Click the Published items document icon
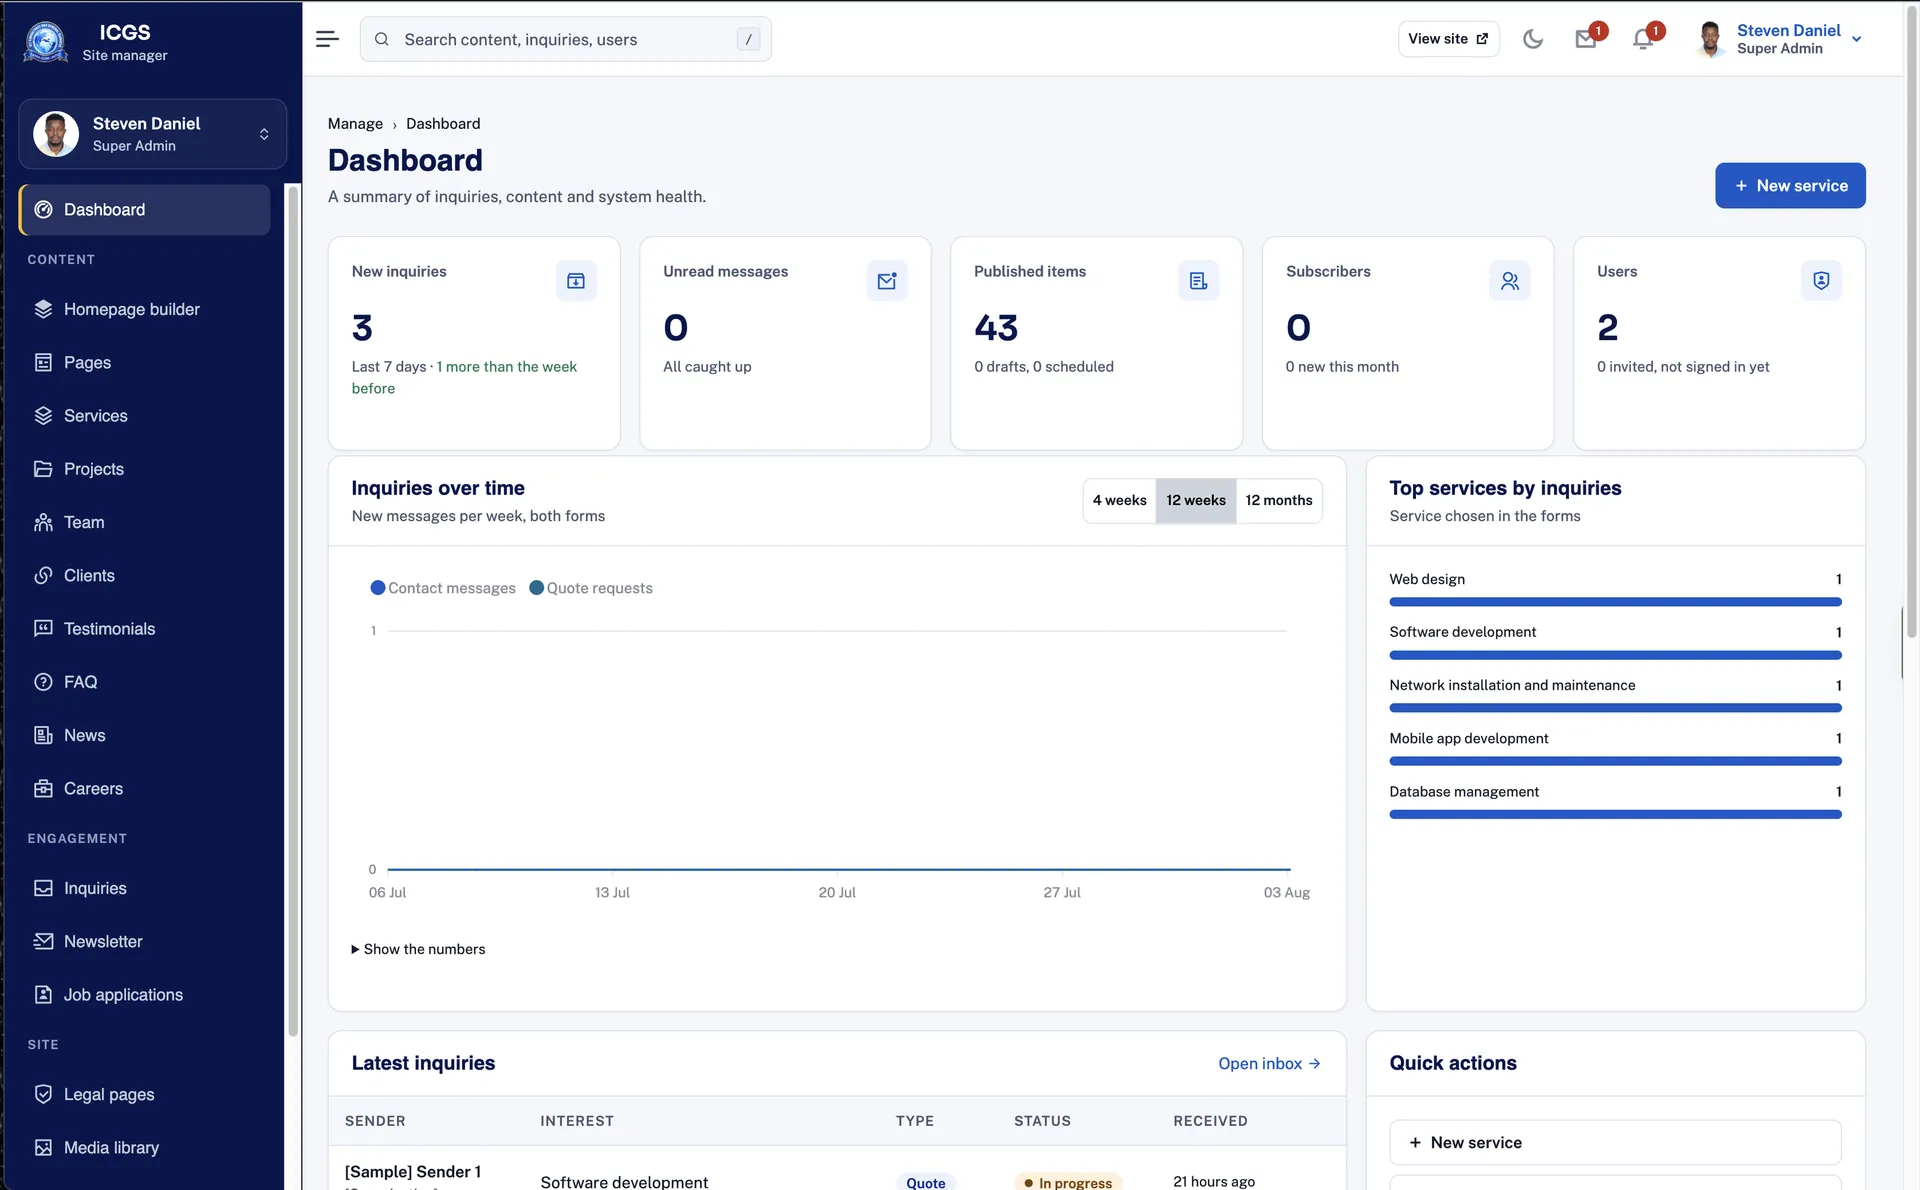 [x=1198, y=281]
